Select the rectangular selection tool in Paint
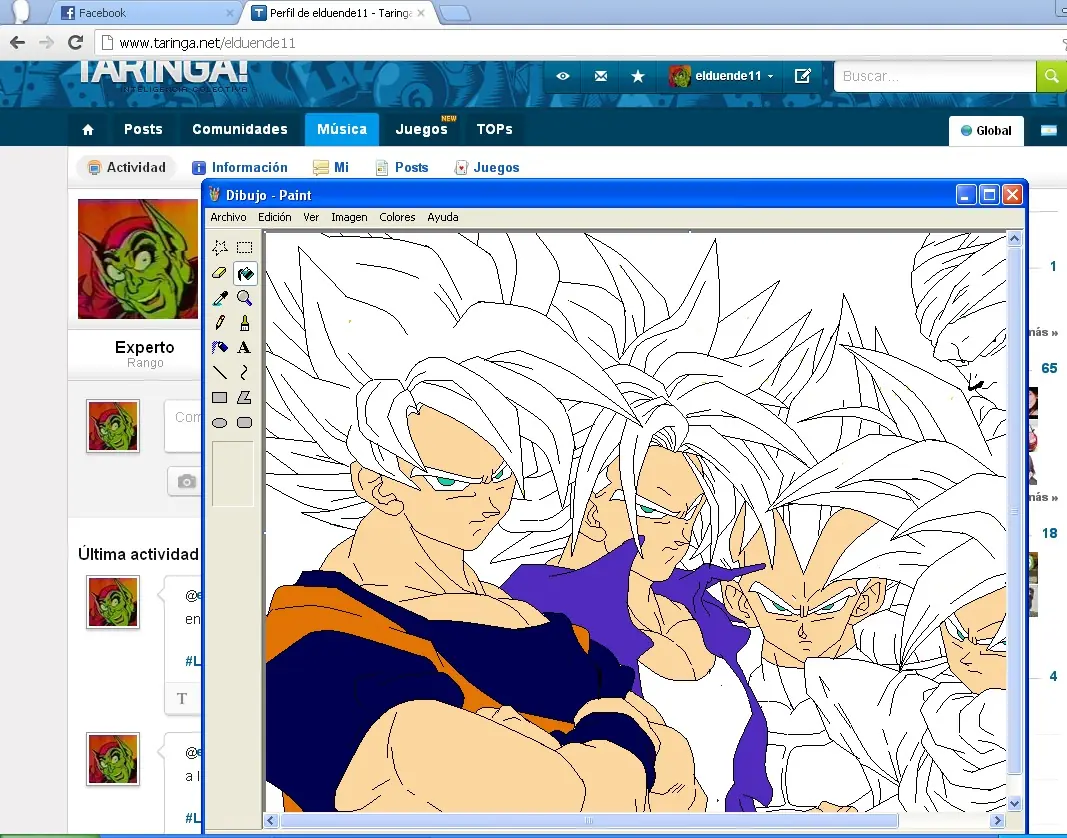1067x838 pixels. [x=244, y=248]
